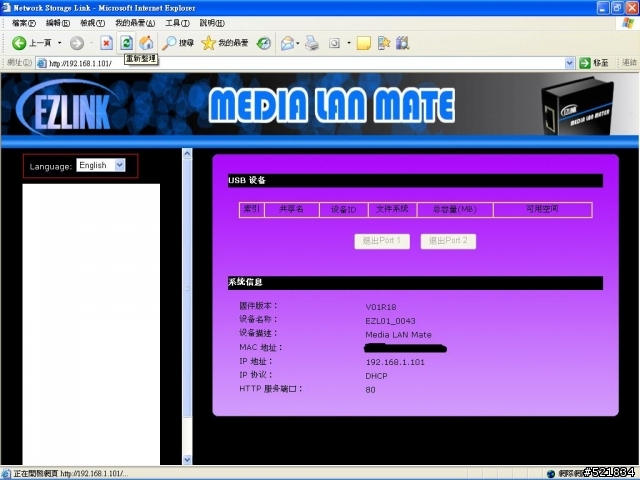The height and width of the screenshot is (480, 640).
Task: Click the Media LAN Mate description value
Action: point(398,335)
